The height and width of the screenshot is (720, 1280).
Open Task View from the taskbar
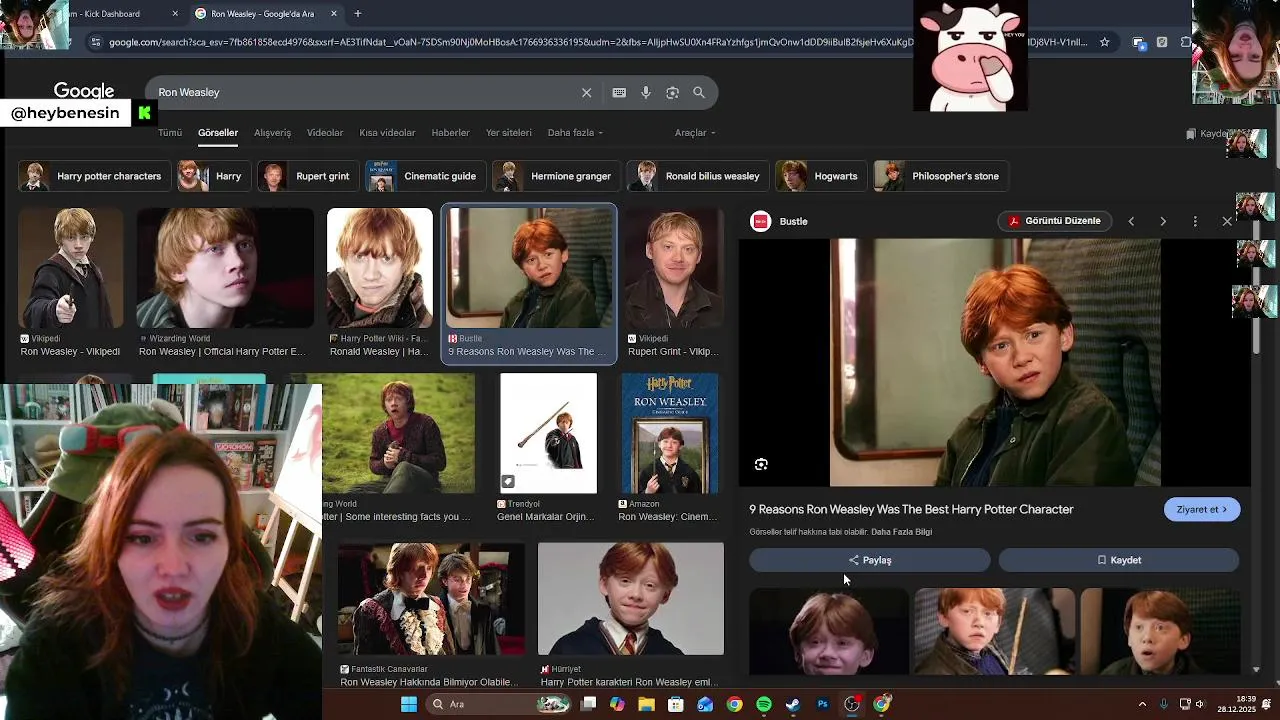pos(588,704)
